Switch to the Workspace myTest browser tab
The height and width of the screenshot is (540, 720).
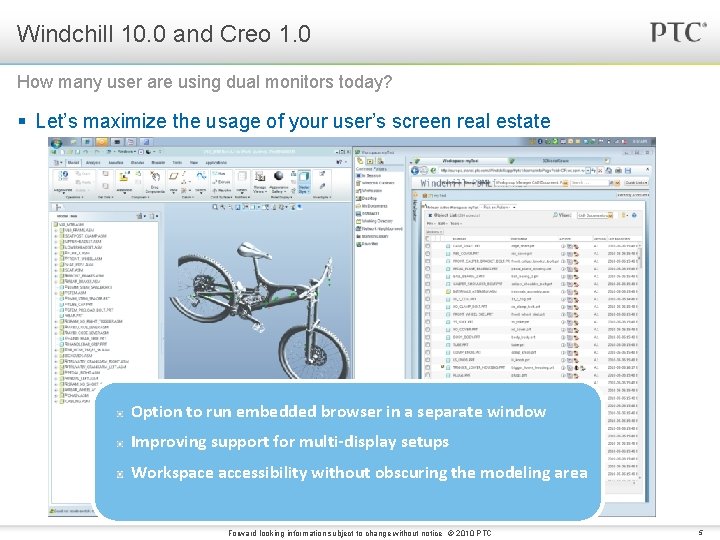click(460, 161)
